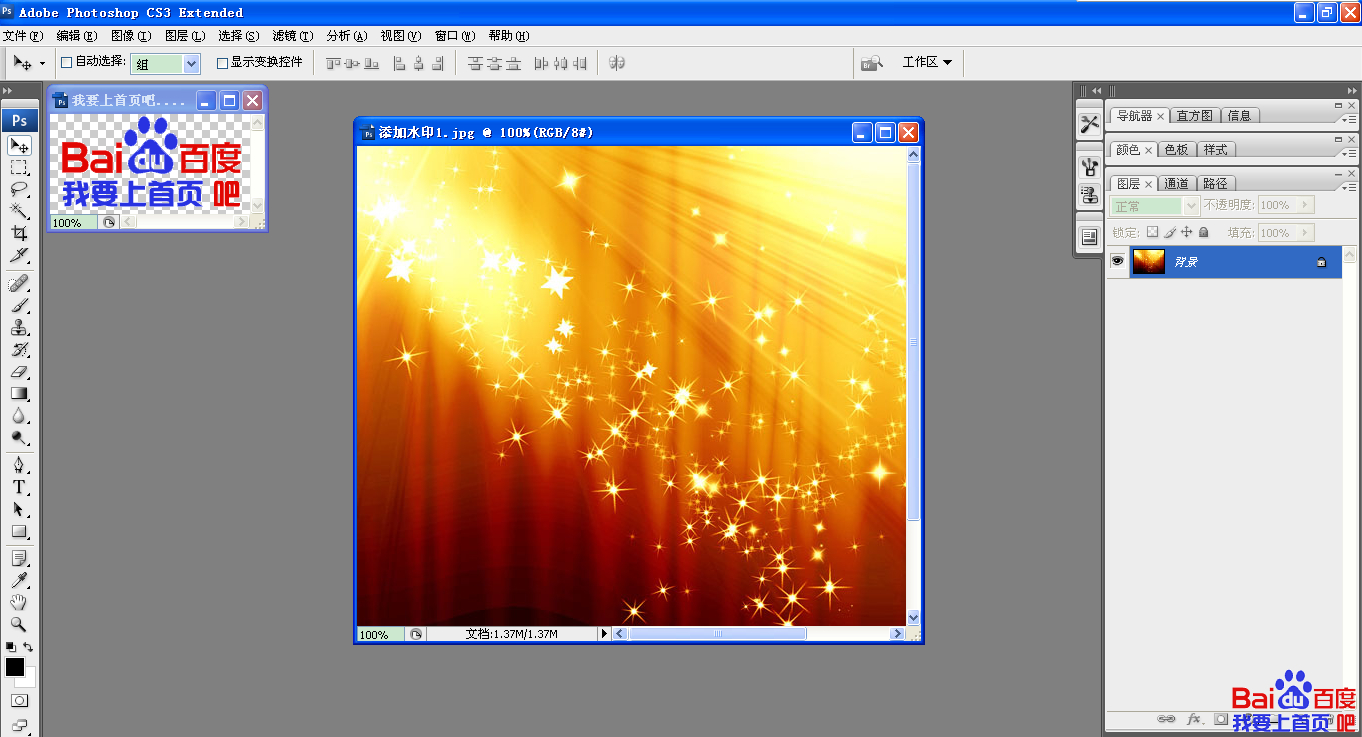1362x737 pixels.
Task: Expand the toolbox to double columns
Action: 8,90
